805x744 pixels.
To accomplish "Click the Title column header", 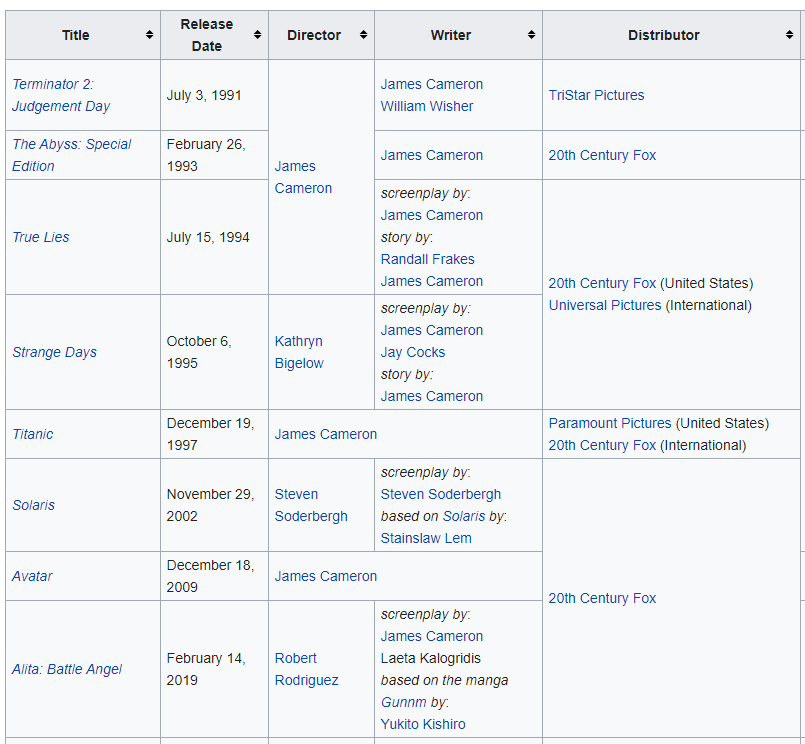I will click(83, 35).
